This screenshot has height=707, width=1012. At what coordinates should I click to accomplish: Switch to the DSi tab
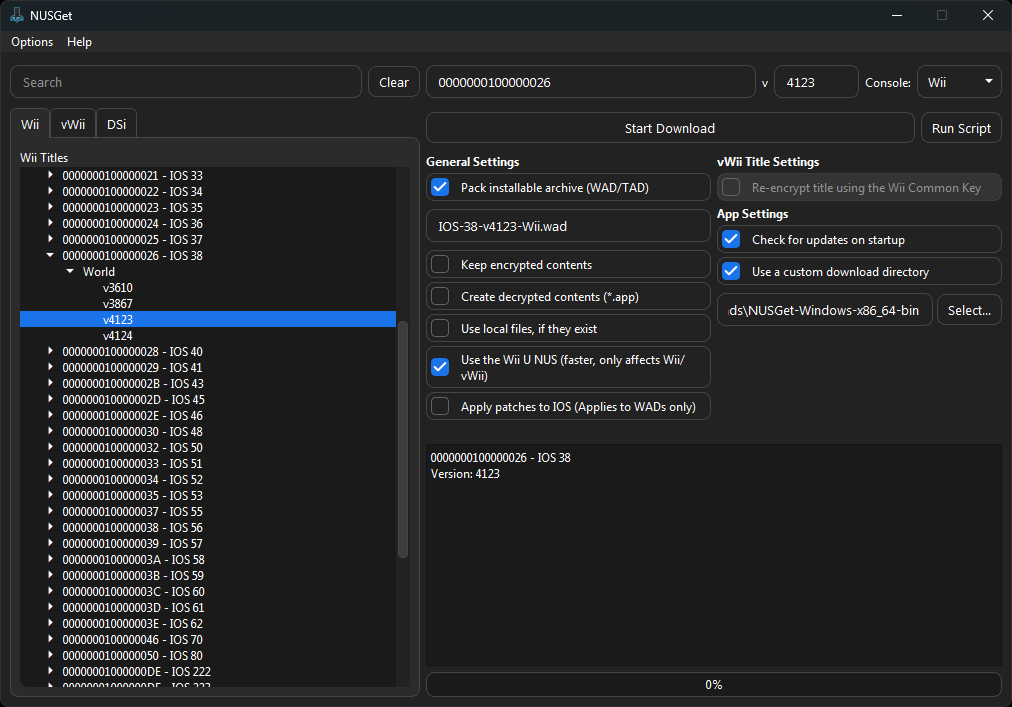116,124
